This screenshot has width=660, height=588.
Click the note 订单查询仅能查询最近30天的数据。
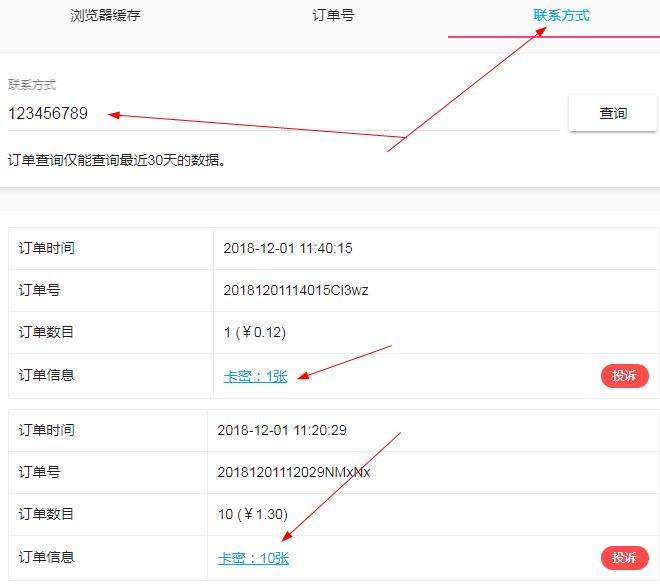click(117, 160)
